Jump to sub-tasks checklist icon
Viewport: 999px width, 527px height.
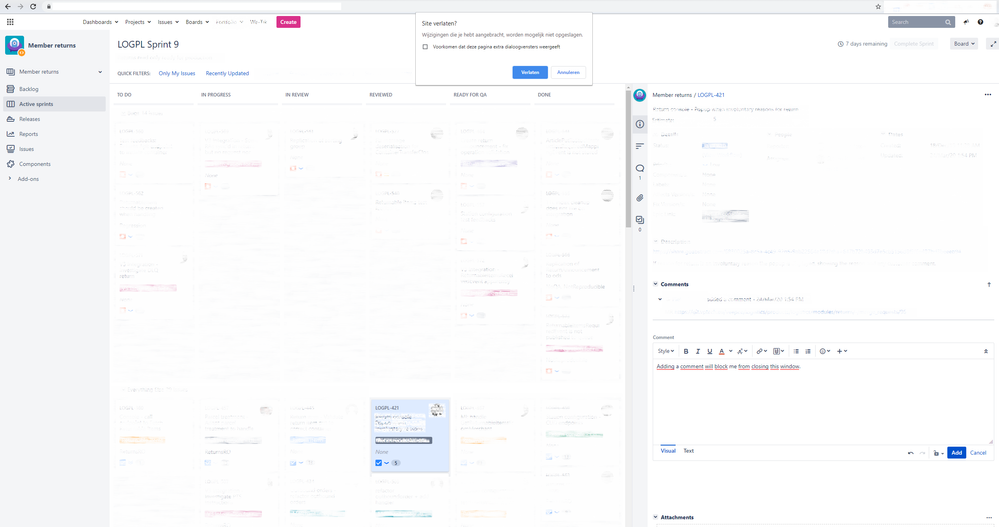(640, 220)
